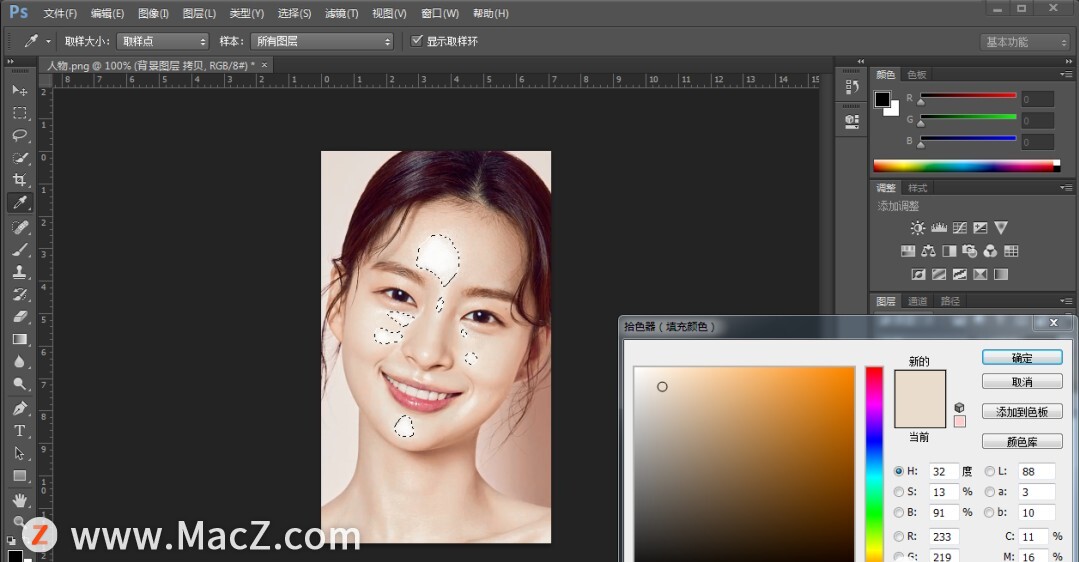Select the B brightness radio button

pos(899,512)
